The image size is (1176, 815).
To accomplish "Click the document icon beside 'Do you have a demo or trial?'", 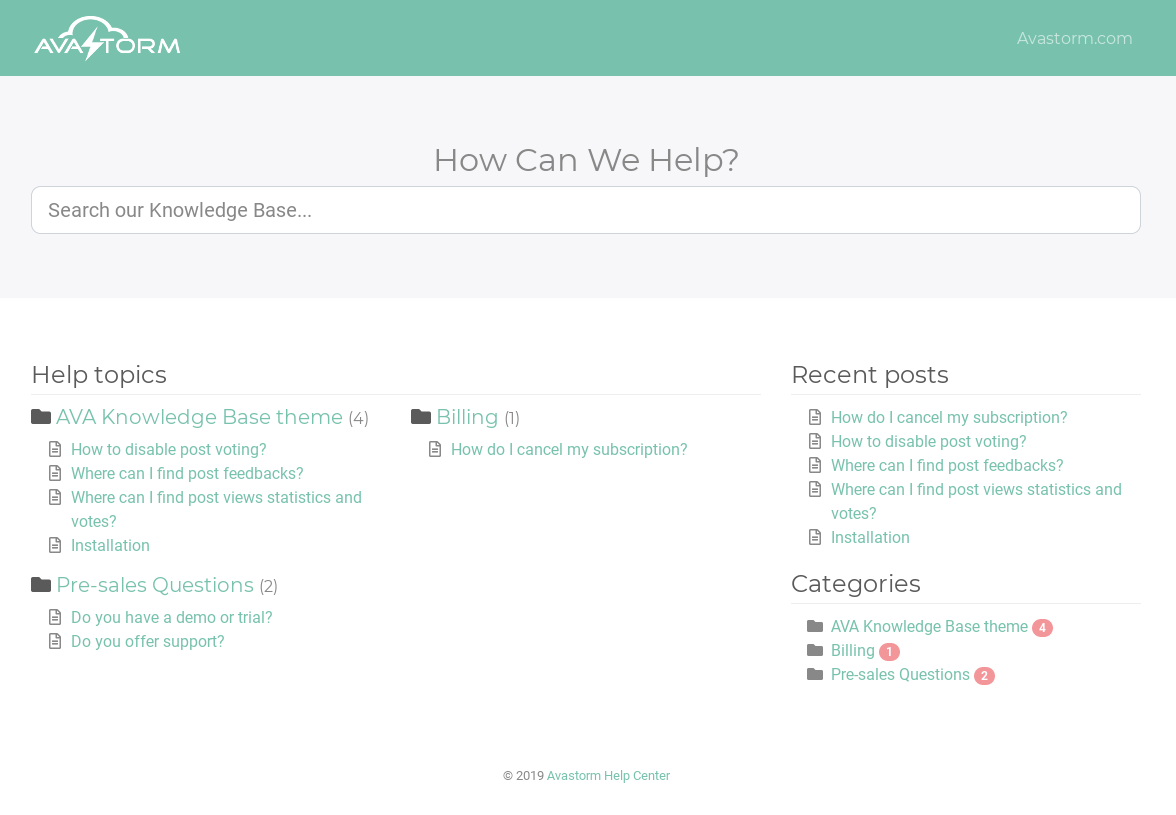I will click(x=55, y=617).
